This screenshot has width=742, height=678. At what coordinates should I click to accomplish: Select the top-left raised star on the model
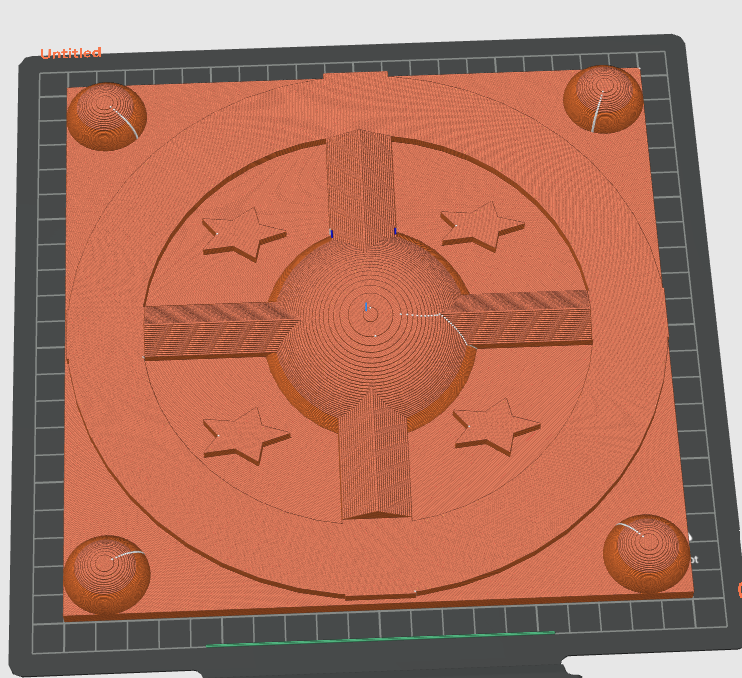click(243, 233)
